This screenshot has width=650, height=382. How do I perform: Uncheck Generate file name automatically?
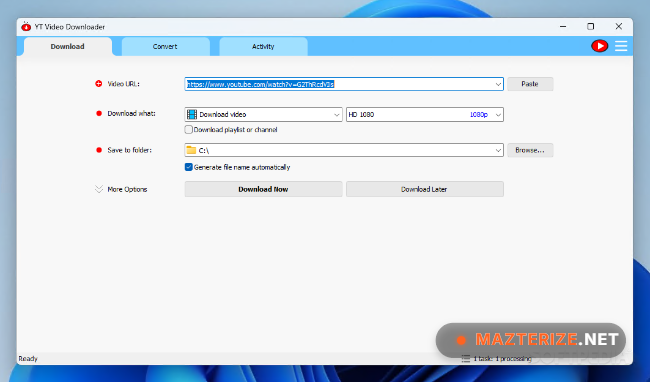(189, 167)
